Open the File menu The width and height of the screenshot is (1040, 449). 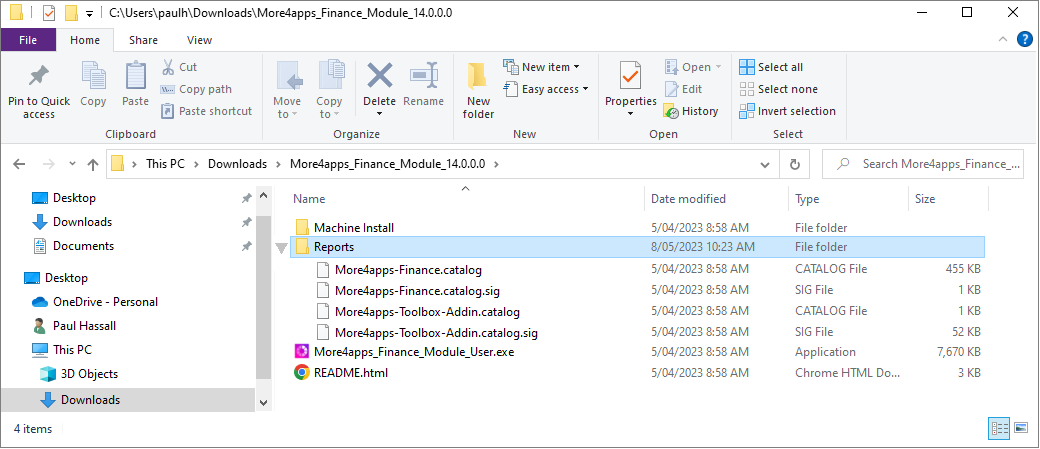click(28, 40)
